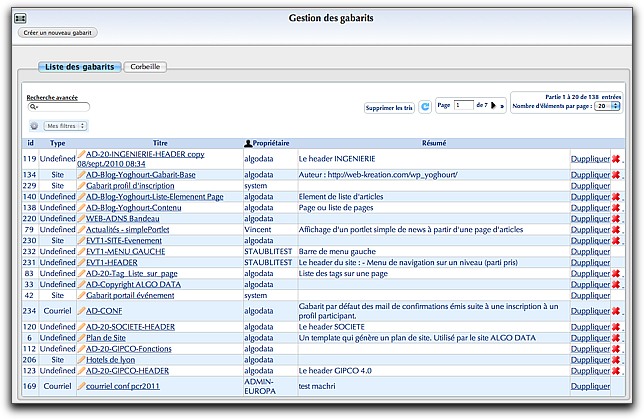Click summary 'Element de liste d'articles'
This screenshot has width=644, height=419.
pos(340,197)
